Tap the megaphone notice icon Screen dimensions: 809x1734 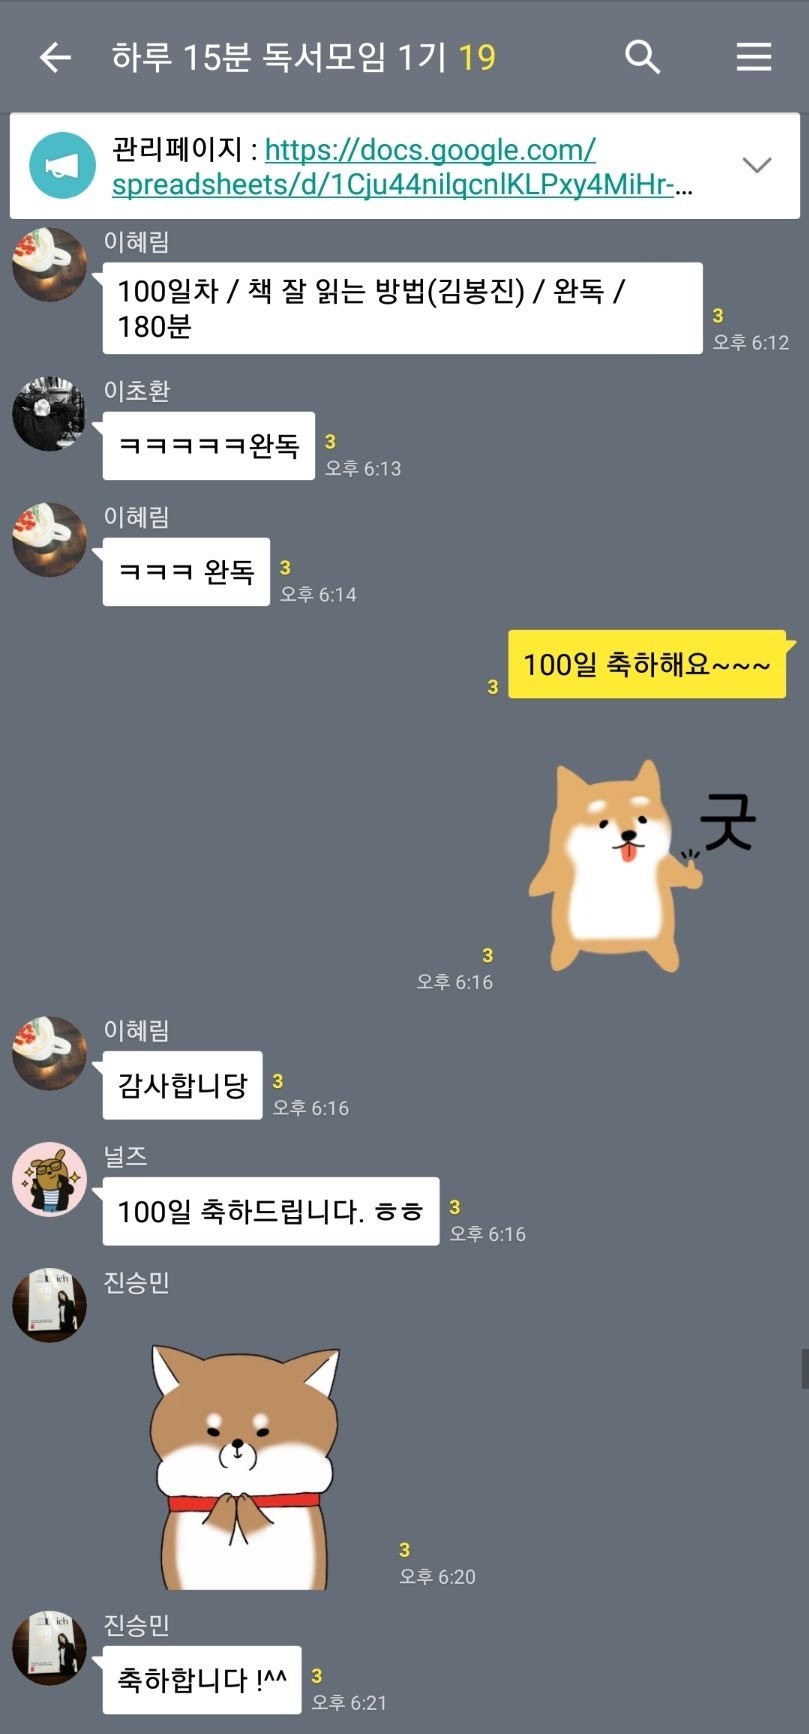coord(62,166)
